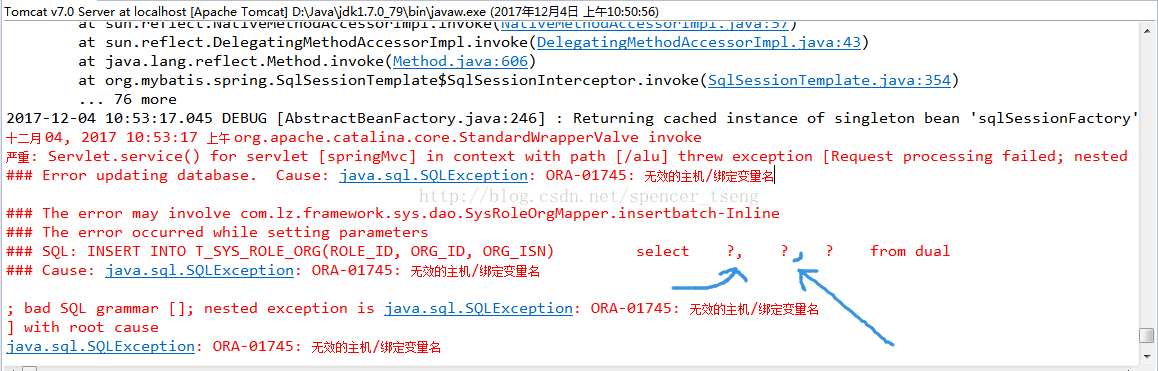Click the '... 76 more' stack trace line
1158x371 pixels.
(x=127, y=99)
